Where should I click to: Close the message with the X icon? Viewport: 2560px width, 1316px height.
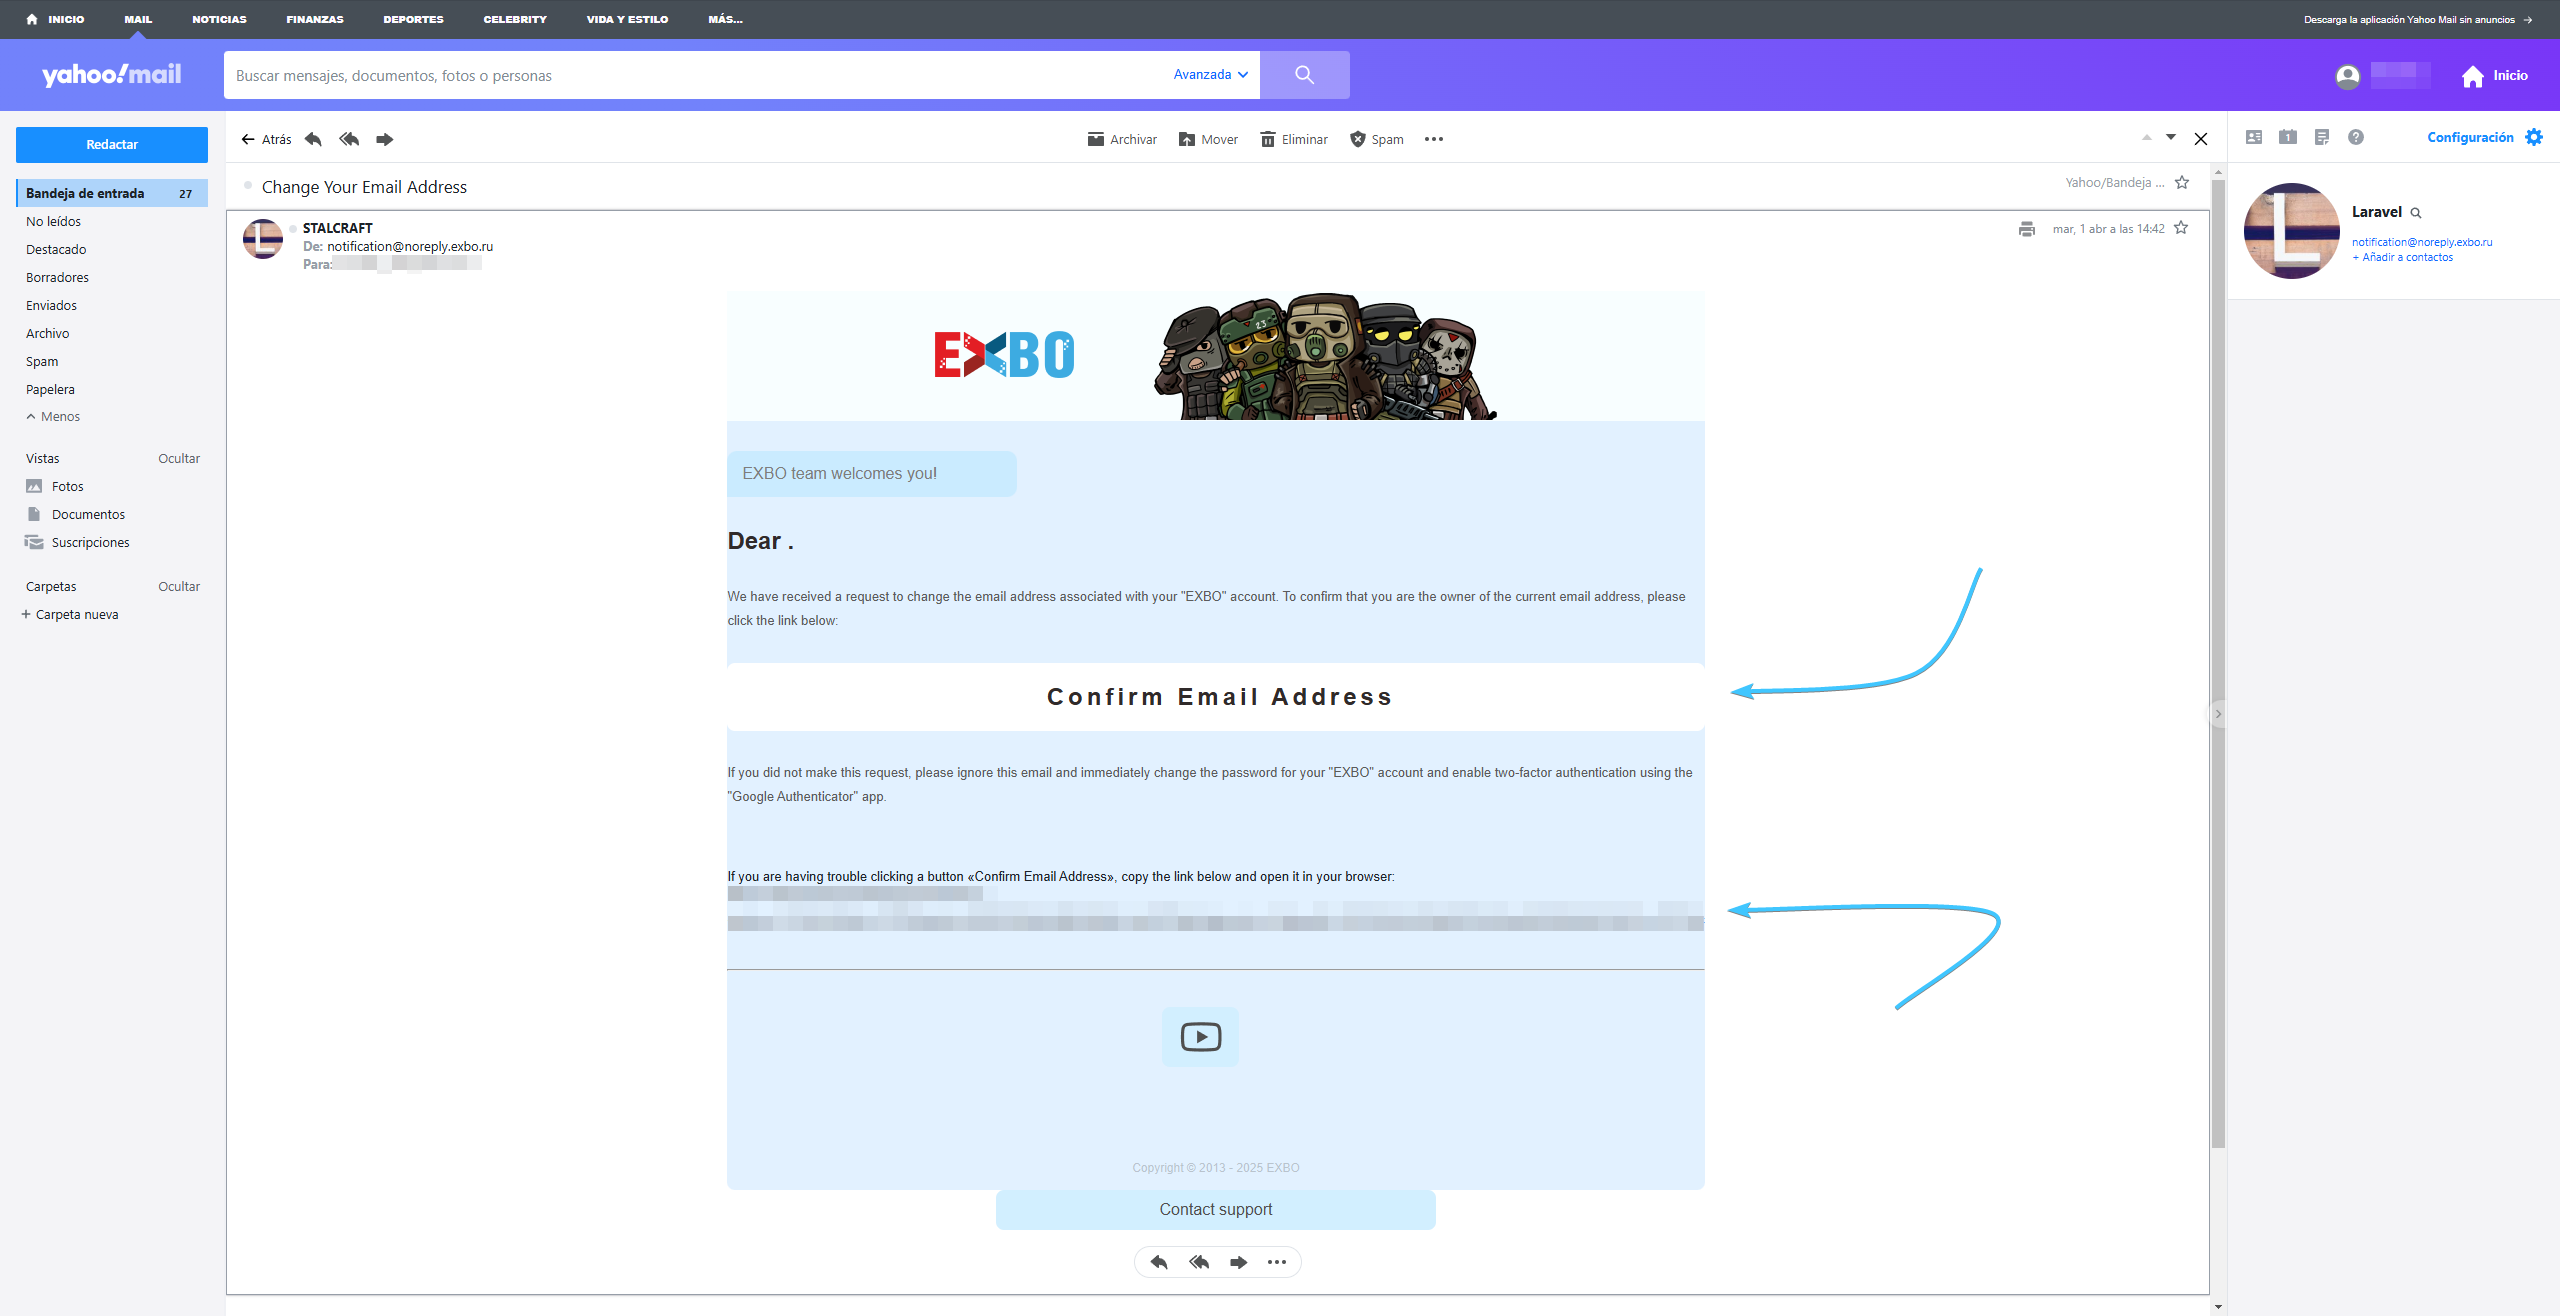tap(2201, 139)
